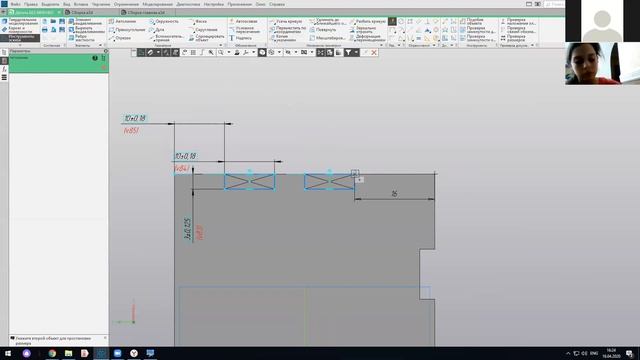Viewport: 640px width, 360px height.
Task: Open Windows Start menu
Action: pyautogui.click(x=8, y=353)
